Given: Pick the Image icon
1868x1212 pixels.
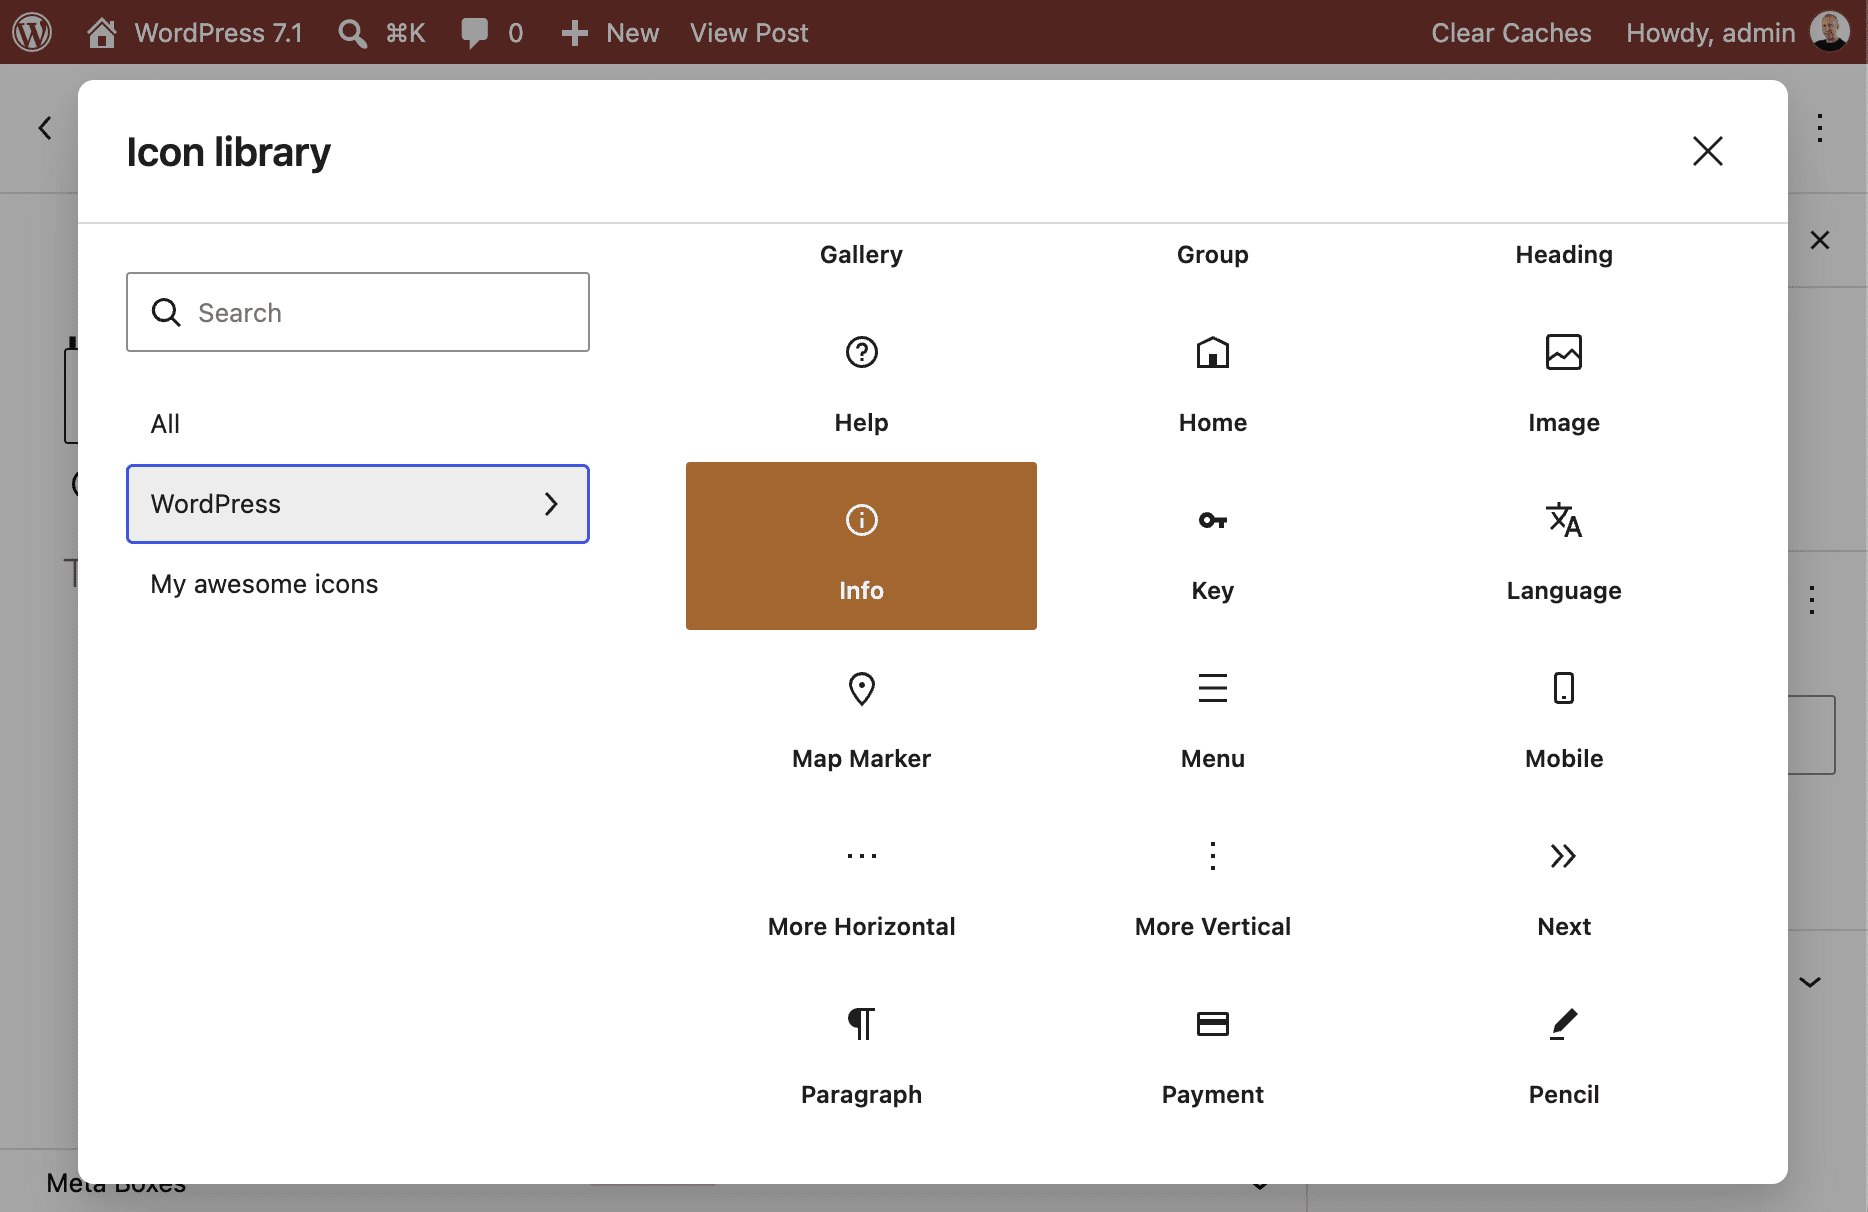Looking at the screenshot, I should (x=1563, y=378).
